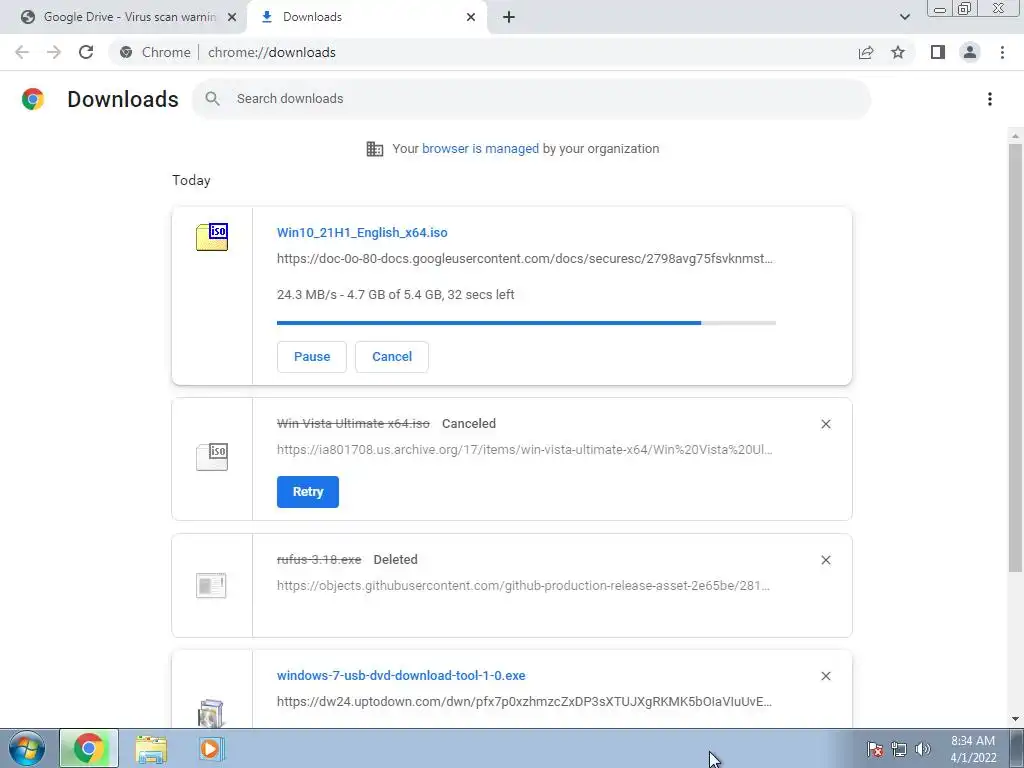Click the search magnifier icon

coord(212,99)
